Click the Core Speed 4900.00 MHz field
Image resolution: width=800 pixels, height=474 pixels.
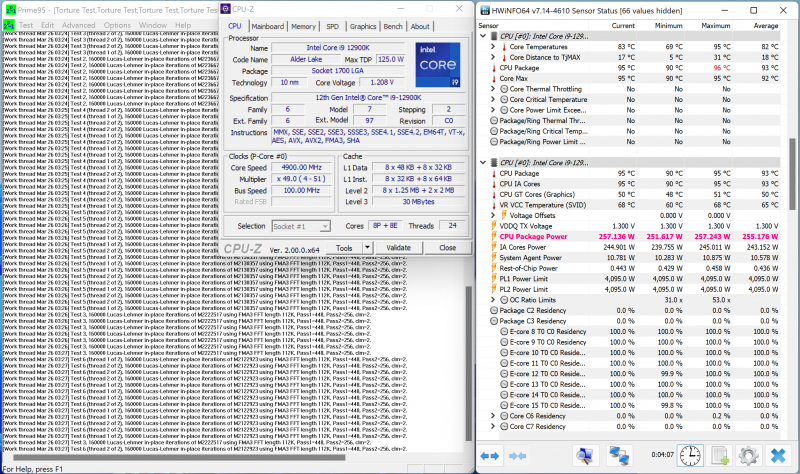point(301,167)
